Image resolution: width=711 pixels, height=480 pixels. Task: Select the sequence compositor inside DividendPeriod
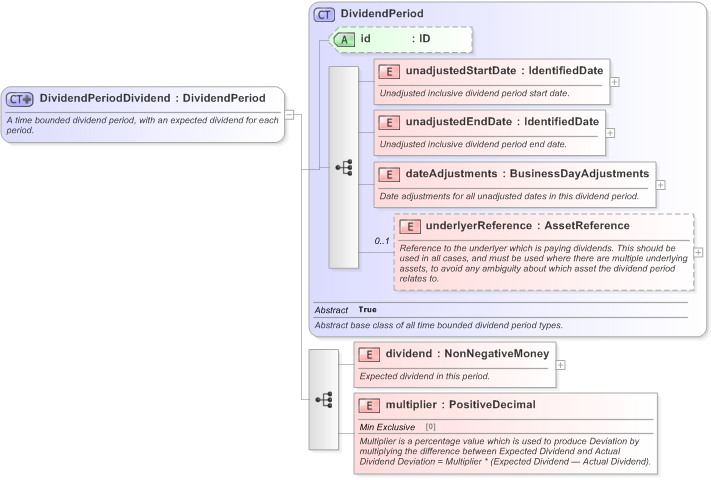344,167
